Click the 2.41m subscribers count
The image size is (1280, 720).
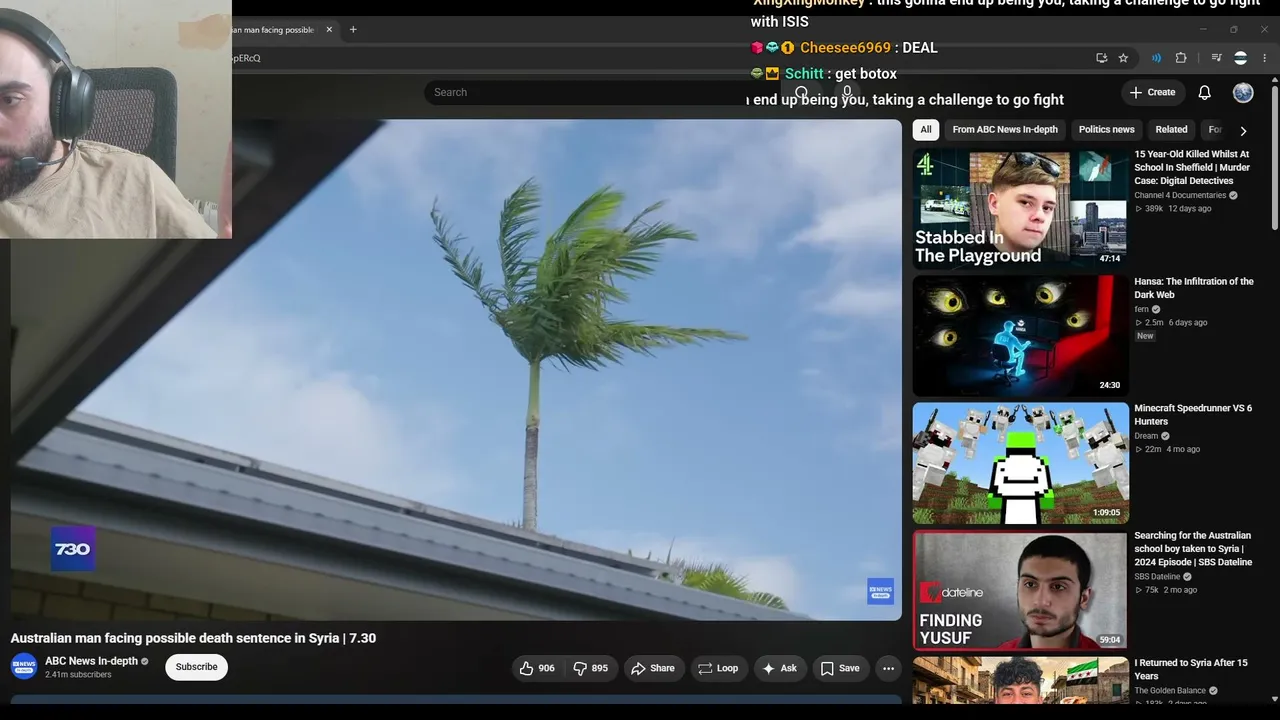click(x=78, y=675)
